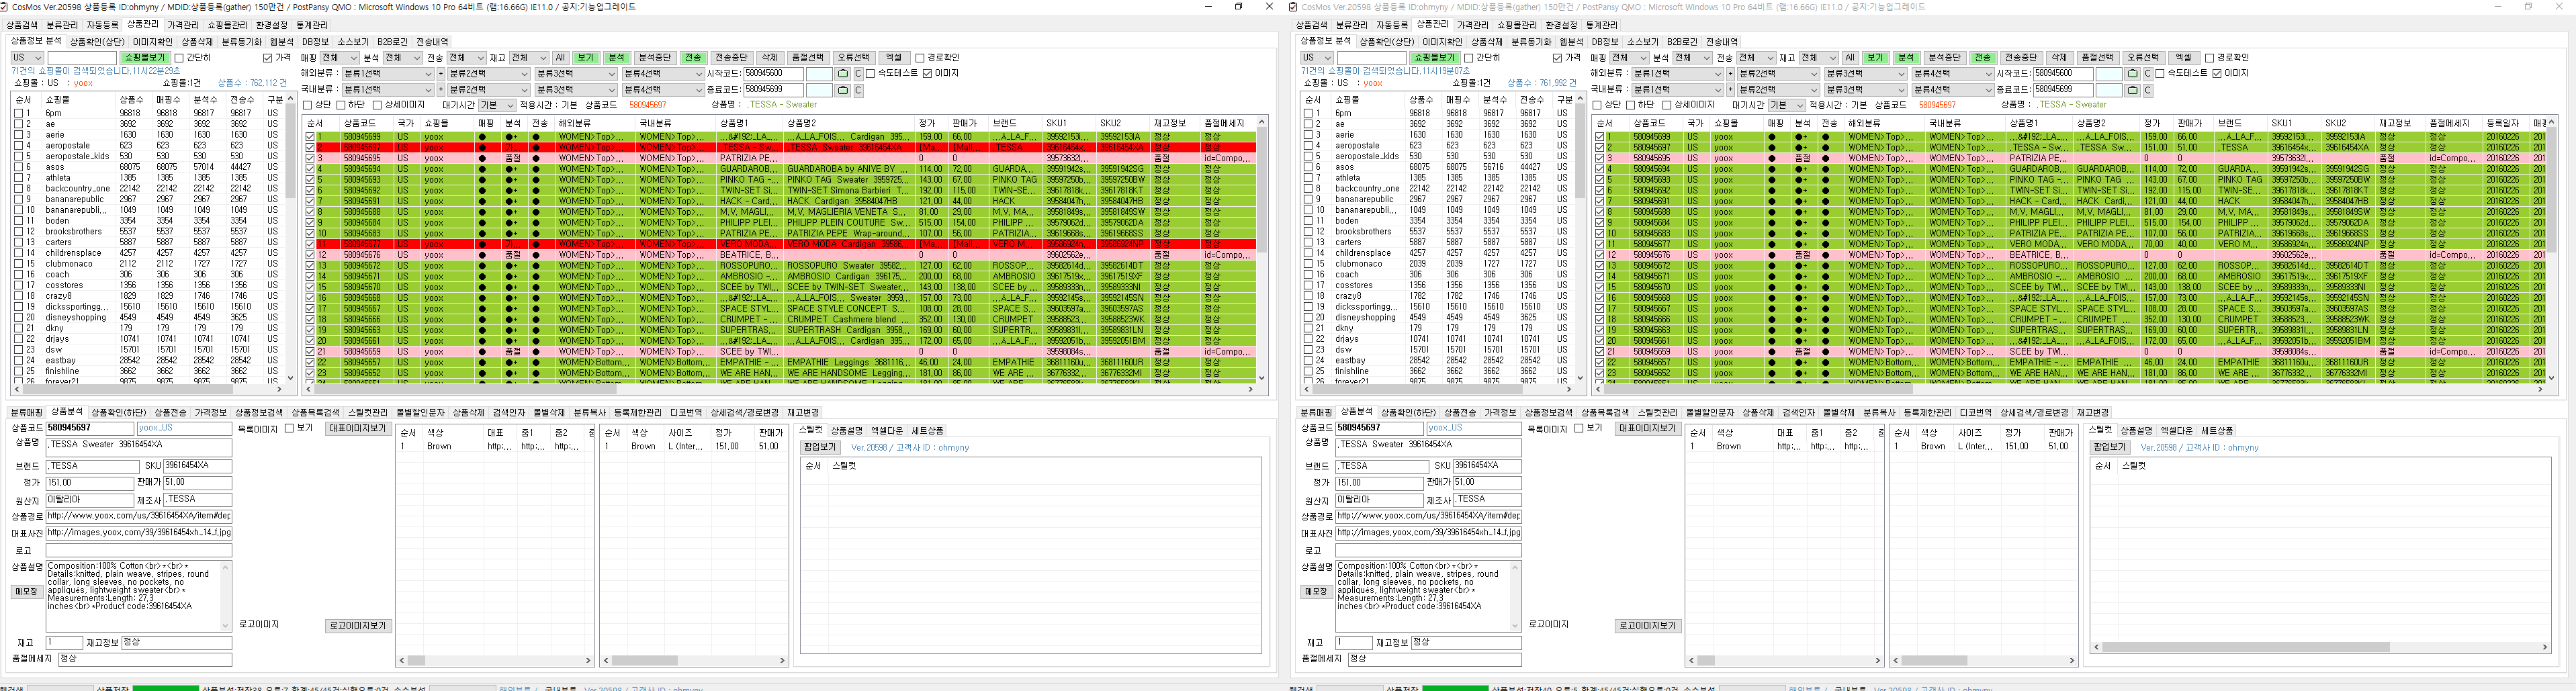Check the 경로확인 checkbox in the left window
This screenshot has width=2576, height=691.
(x=920, y=58)
